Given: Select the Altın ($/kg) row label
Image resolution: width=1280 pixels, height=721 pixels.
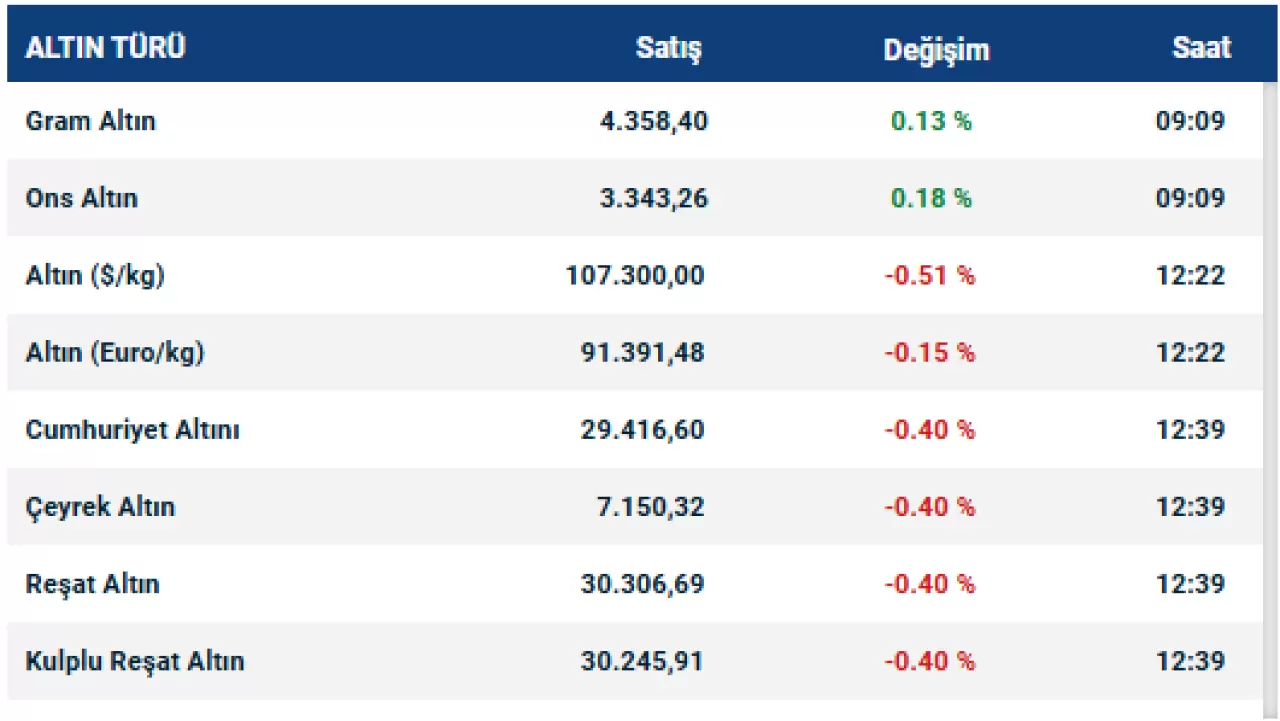Looking at the screenshot, I should [95, 275].
